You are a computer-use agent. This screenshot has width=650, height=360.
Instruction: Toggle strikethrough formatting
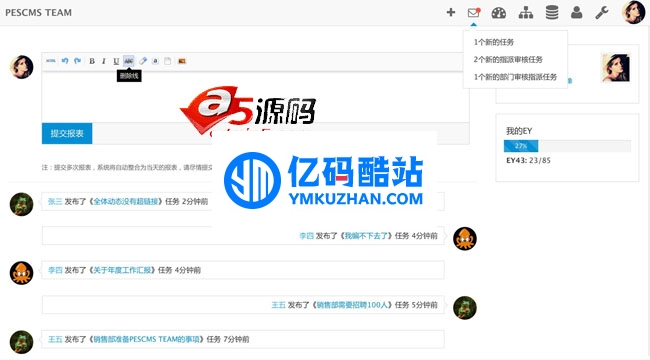[129, 61]
